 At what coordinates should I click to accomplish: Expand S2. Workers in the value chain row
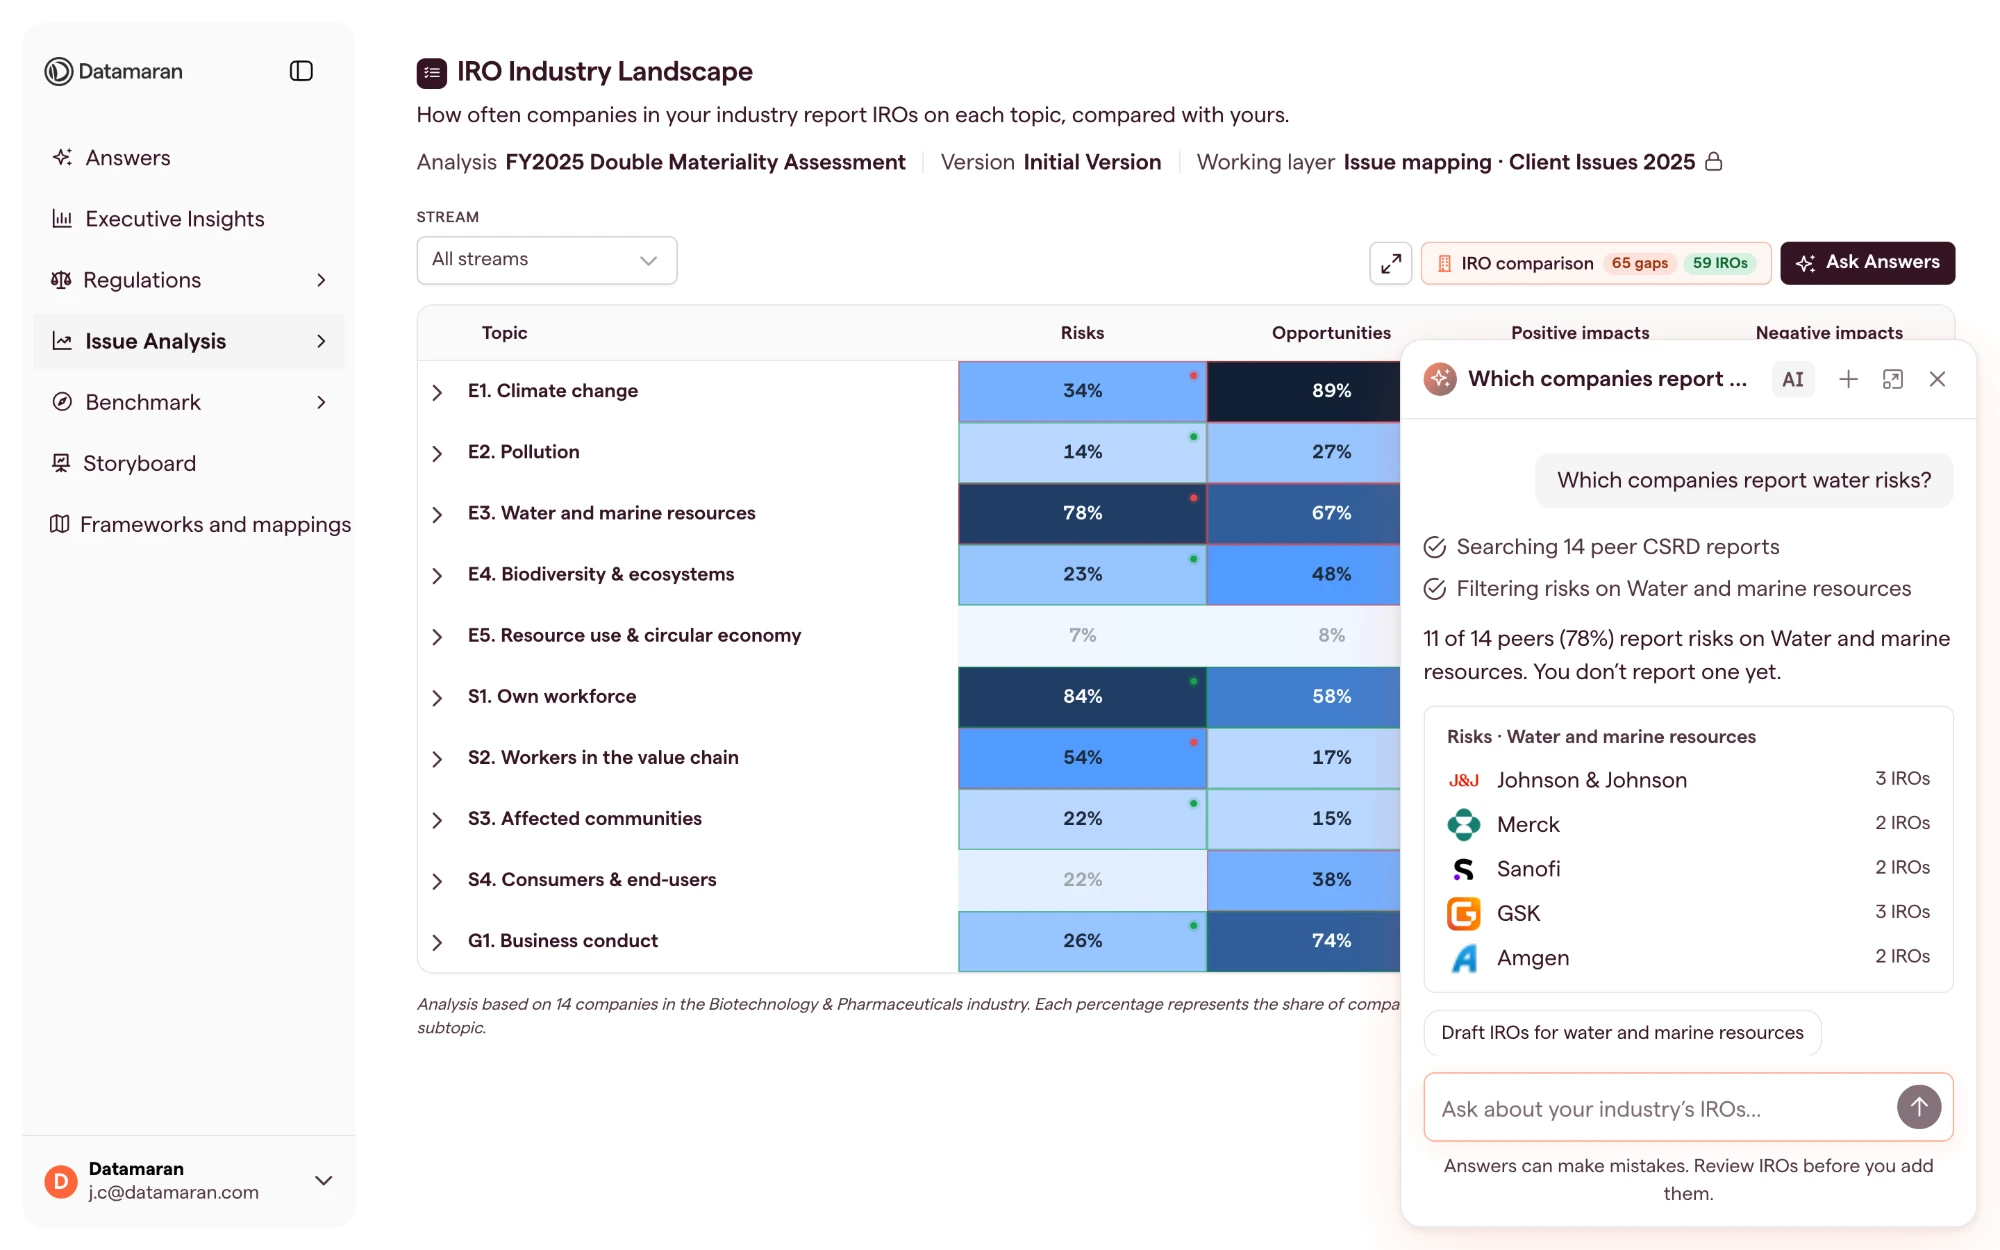click(437, 759)
